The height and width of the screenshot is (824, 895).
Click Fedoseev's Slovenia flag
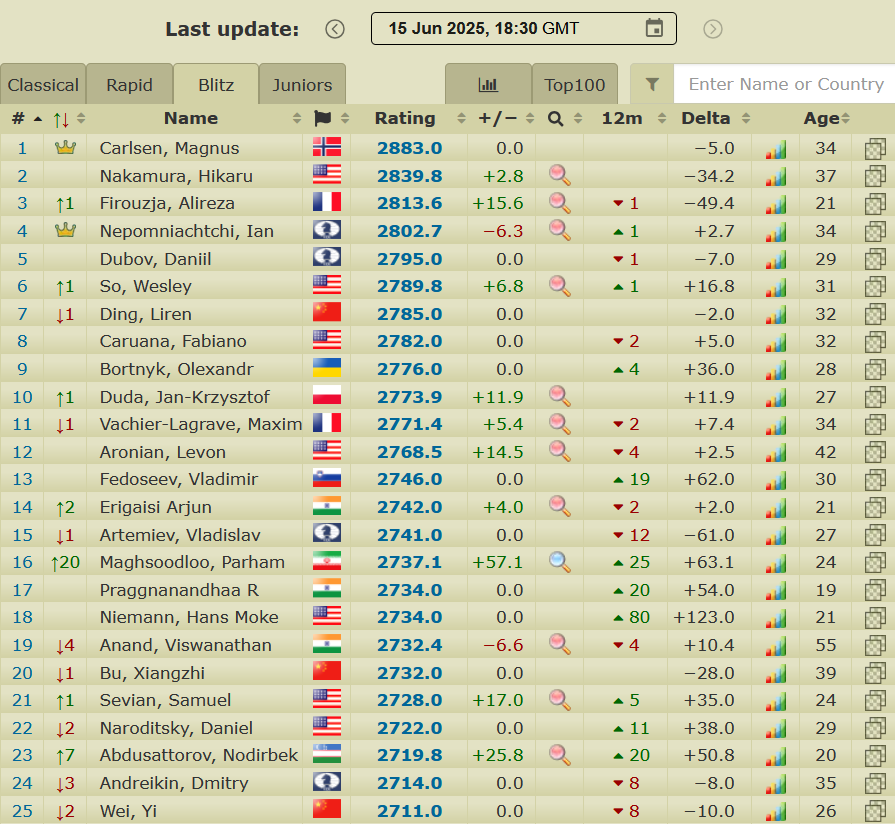coord(327,478)
